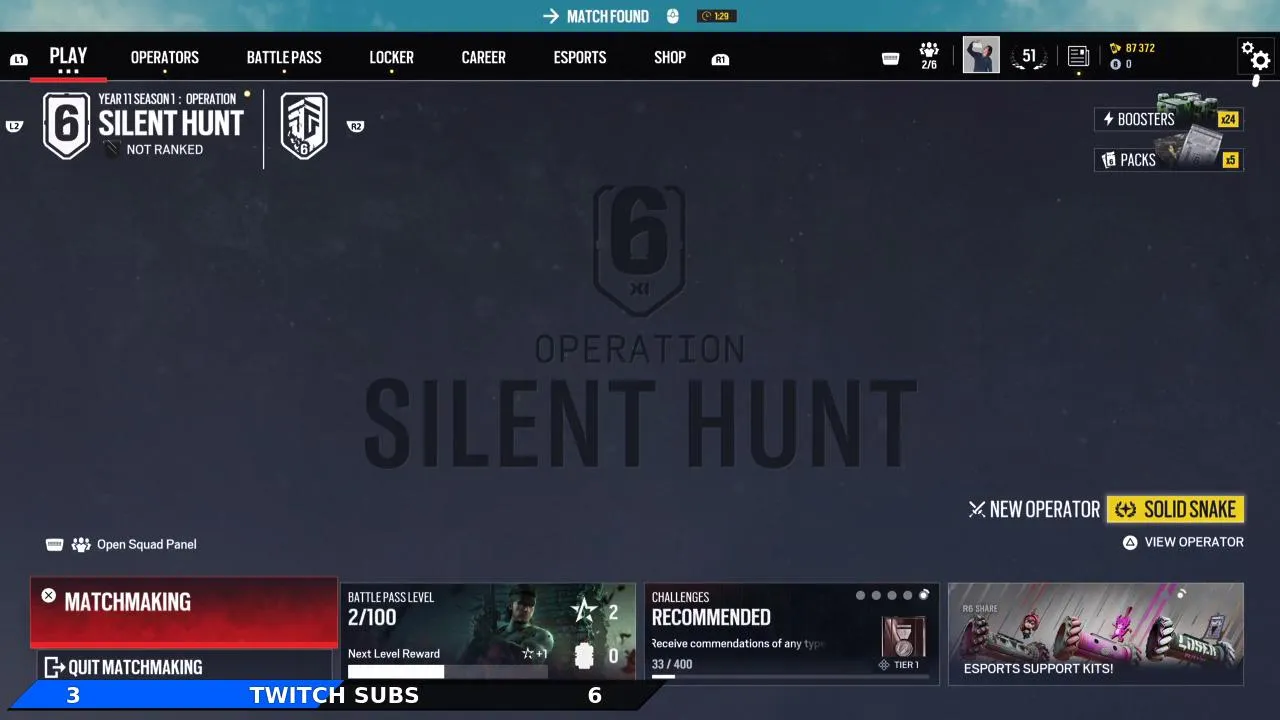
Task: Click the R6 credits balance 0
Action: pyautogui.click(x=1121, y=64)
